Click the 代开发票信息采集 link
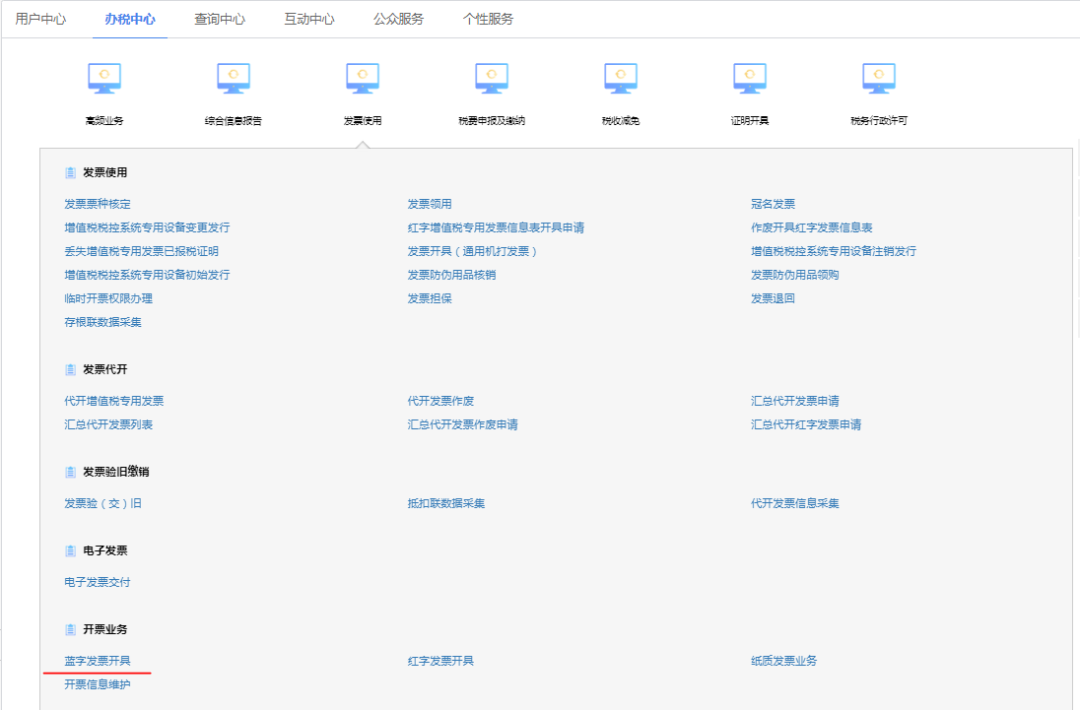The image size is (1080, 710). click(x=795, y=503)
